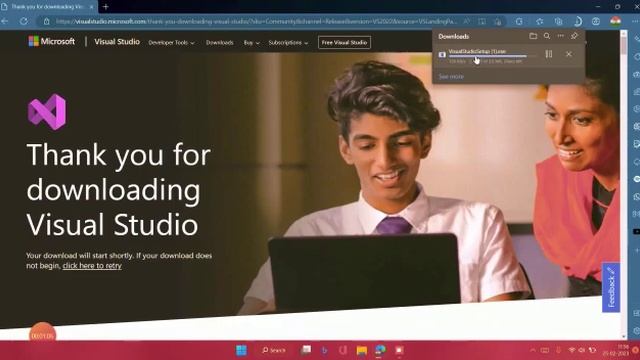Click the 'click here to retry' link
The height and width of the screenshot is (360, 640).
click(x=92, y=266)
